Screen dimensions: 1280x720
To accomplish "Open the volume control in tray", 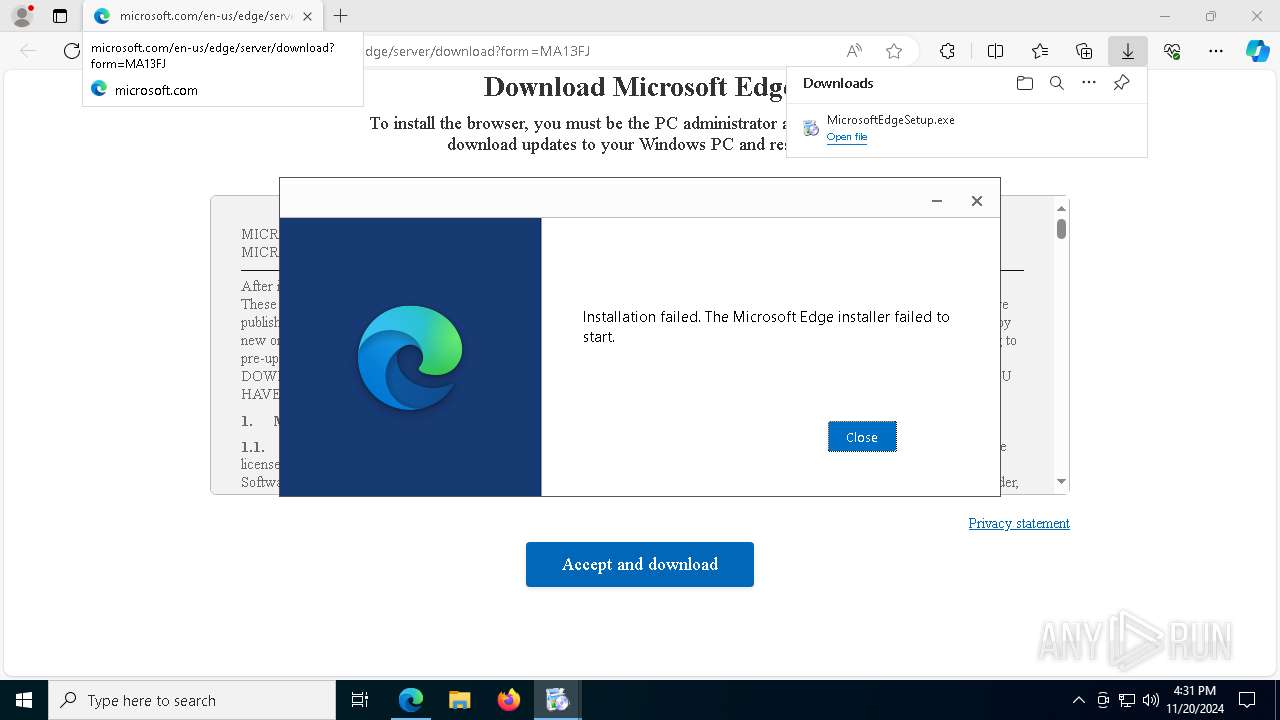I will [x=1151, y=700].
